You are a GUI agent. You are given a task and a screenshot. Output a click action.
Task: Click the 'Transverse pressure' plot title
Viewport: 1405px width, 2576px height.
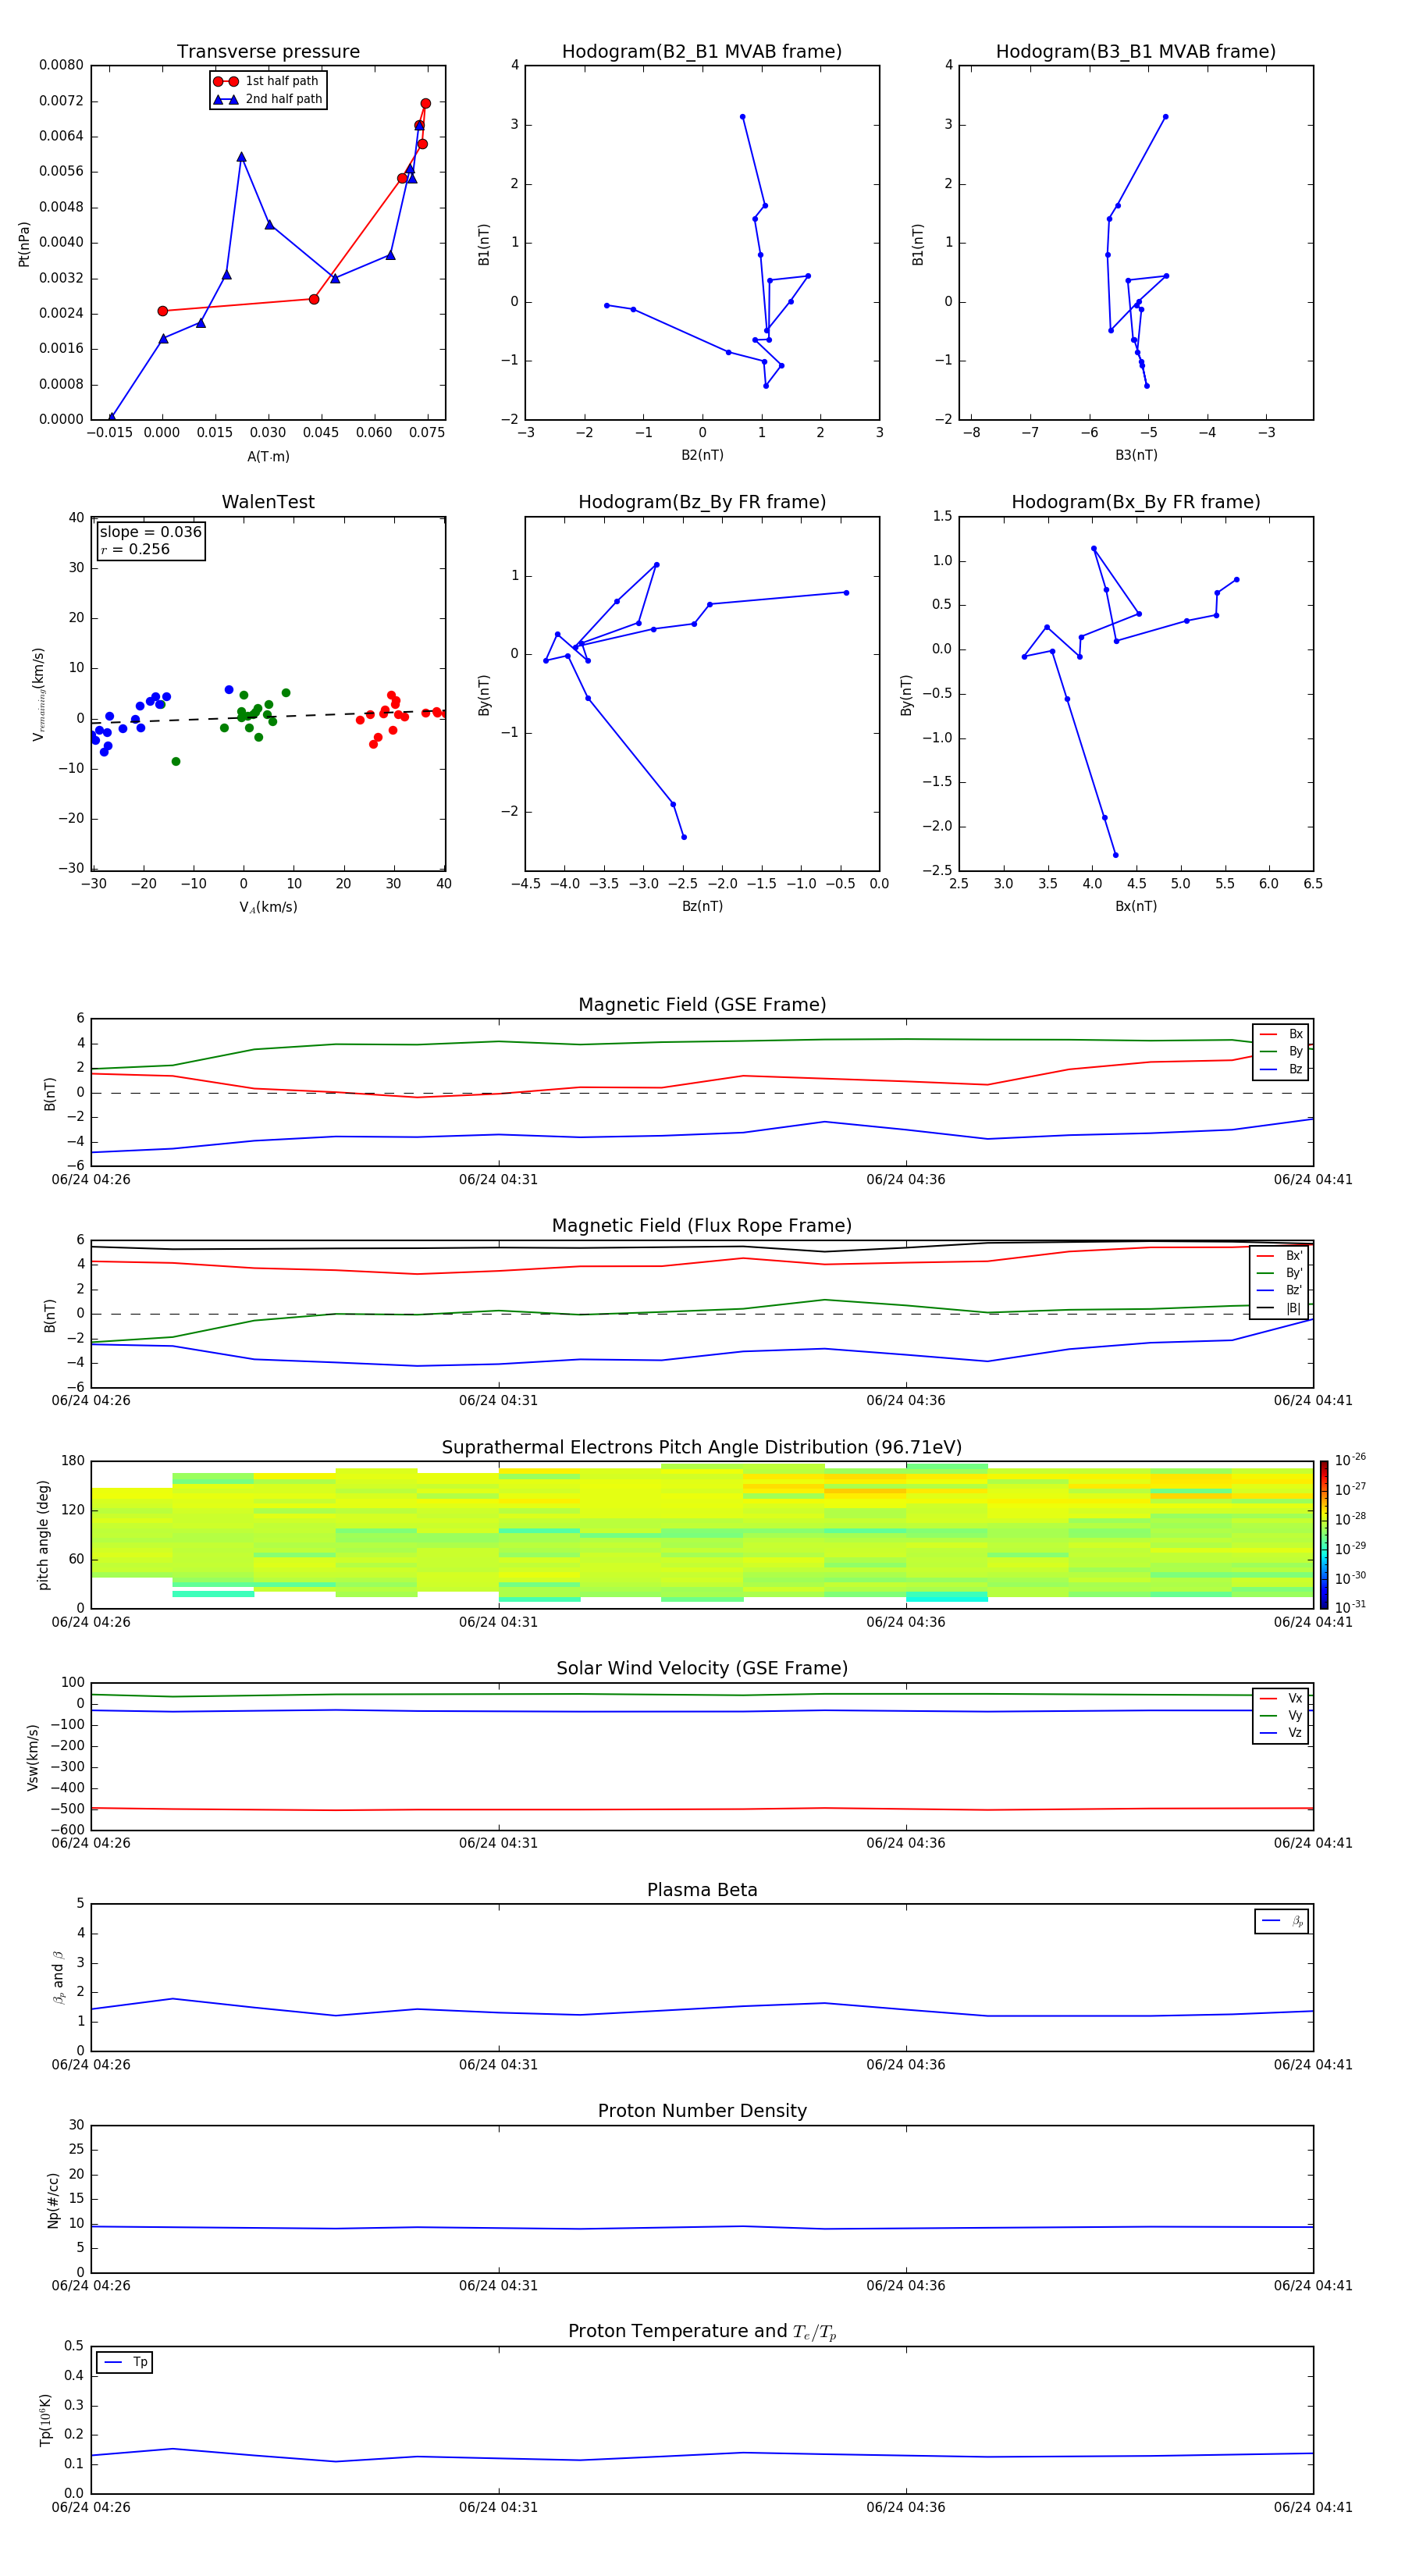pos(268,52)
